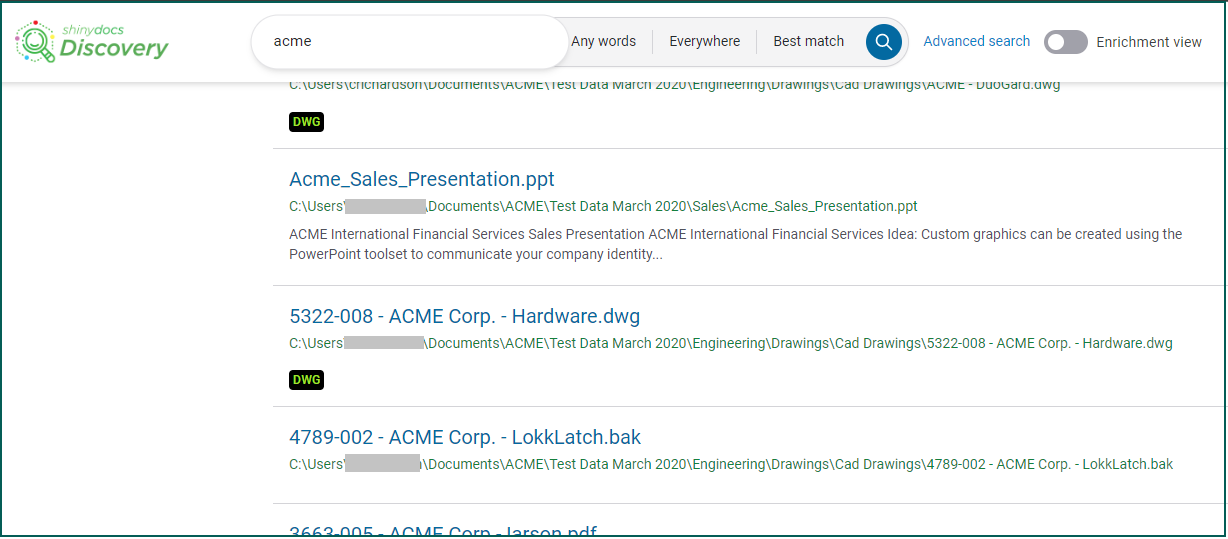Open the Best match sort dropdown
The width and height of the screenshot is (1228, 539).
point(808,42)
